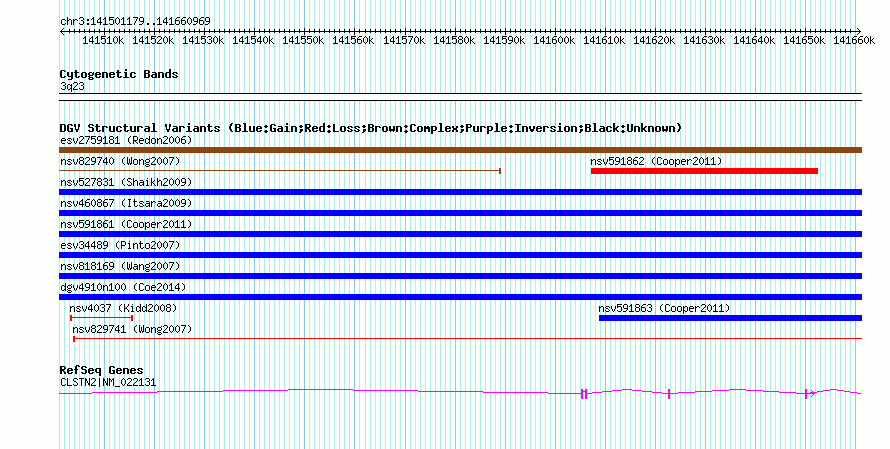Screen dimensions: 890x449
Task: Click the 141540k ruler tick label
Action: [x=253, y=40]
